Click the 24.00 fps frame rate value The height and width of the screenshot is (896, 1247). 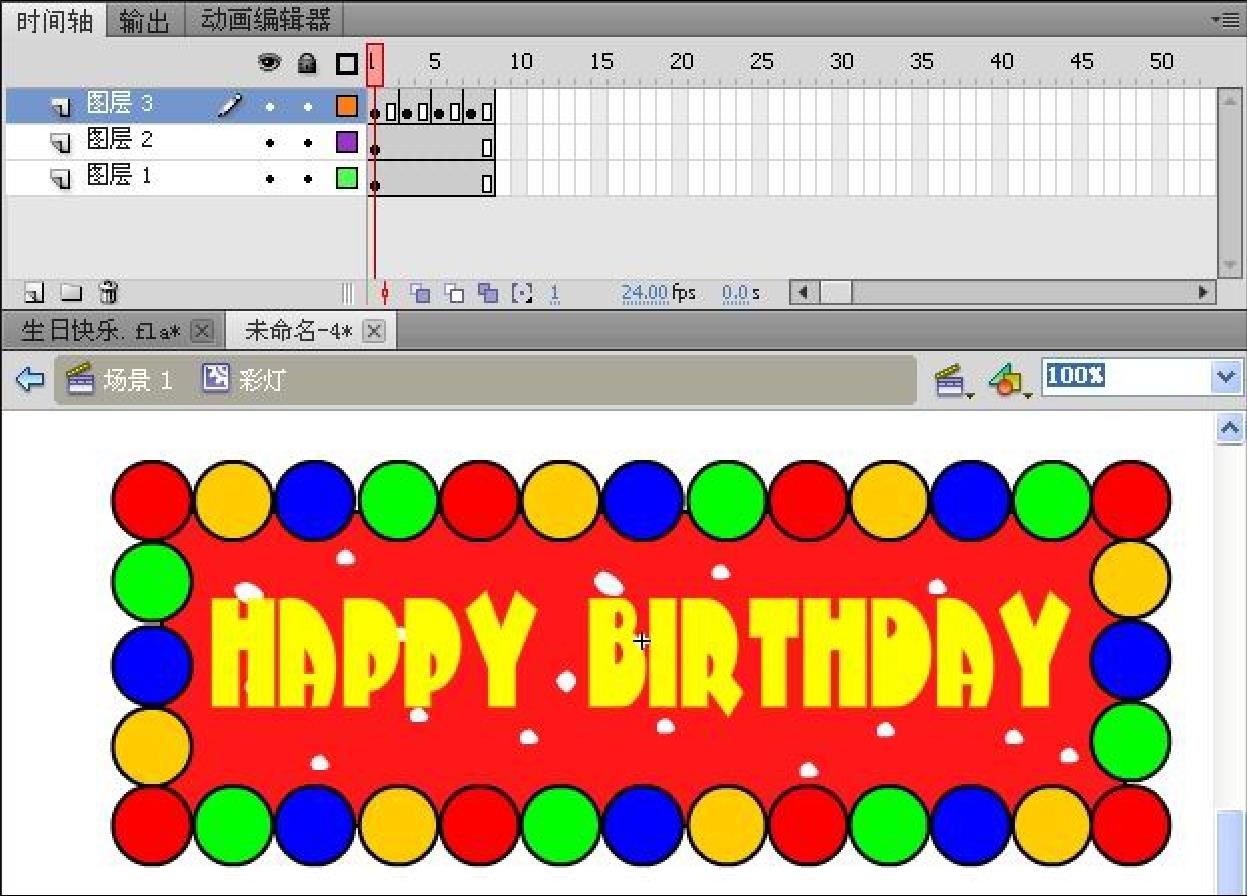pos(645,293)
